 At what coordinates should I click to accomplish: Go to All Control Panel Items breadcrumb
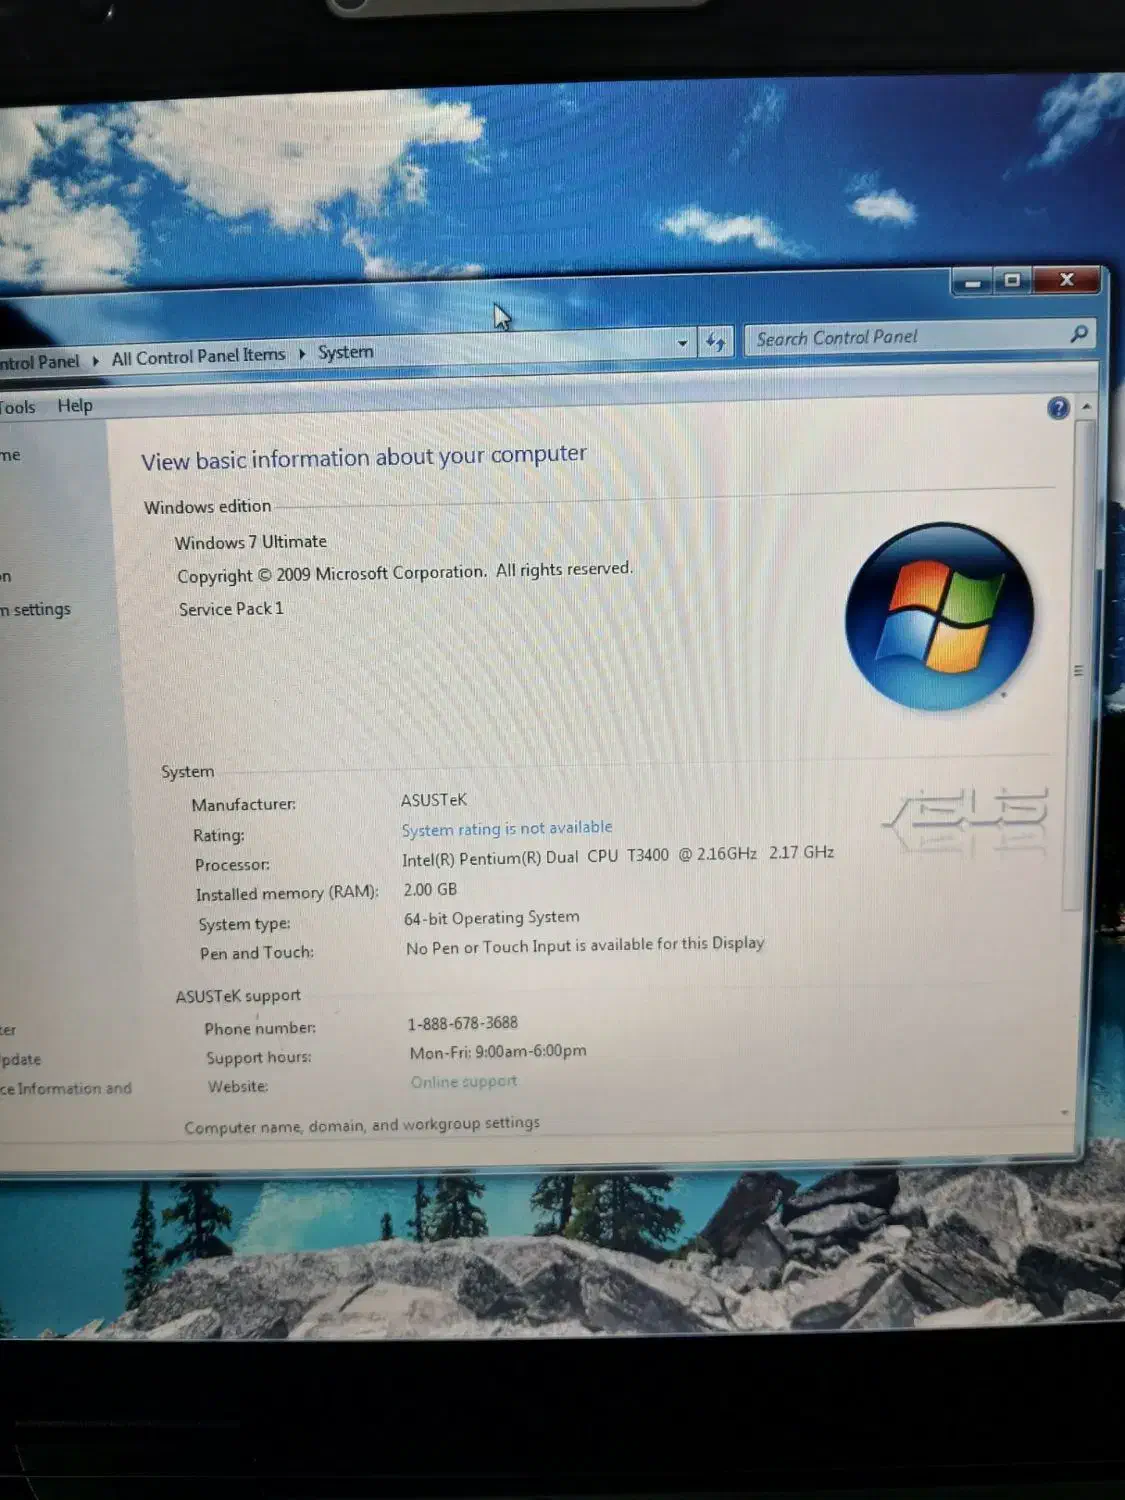pyautogui.click(x=198, y=356)
